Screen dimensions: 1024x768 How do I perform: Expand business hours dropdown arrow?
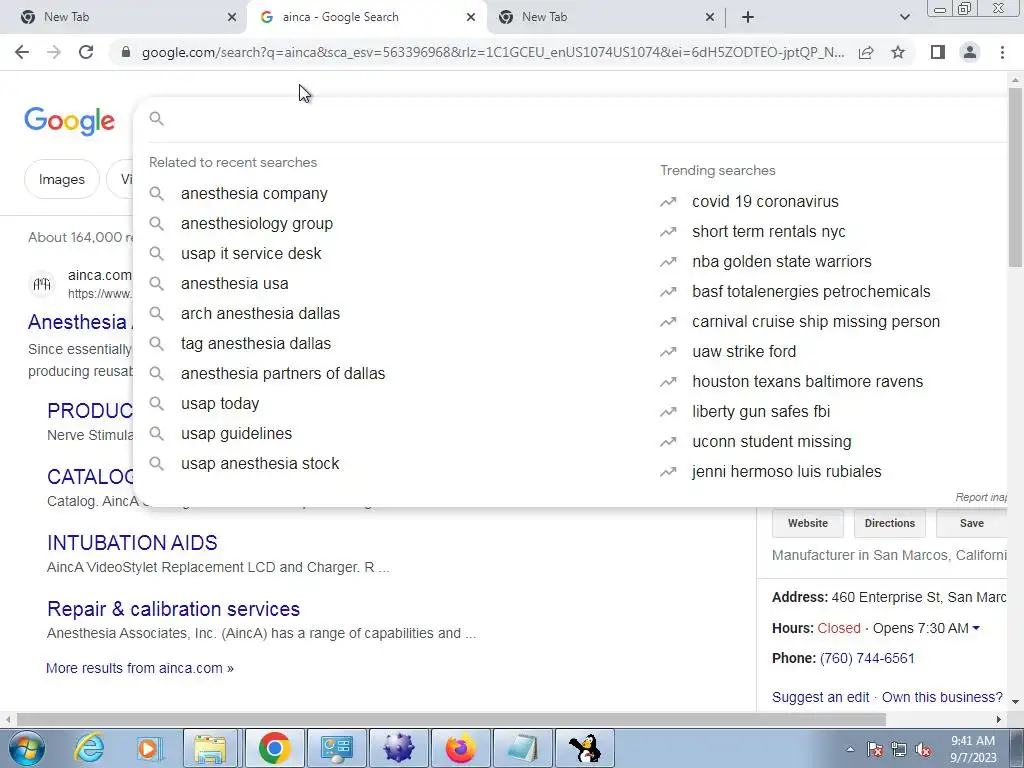[x=976, y=628]
